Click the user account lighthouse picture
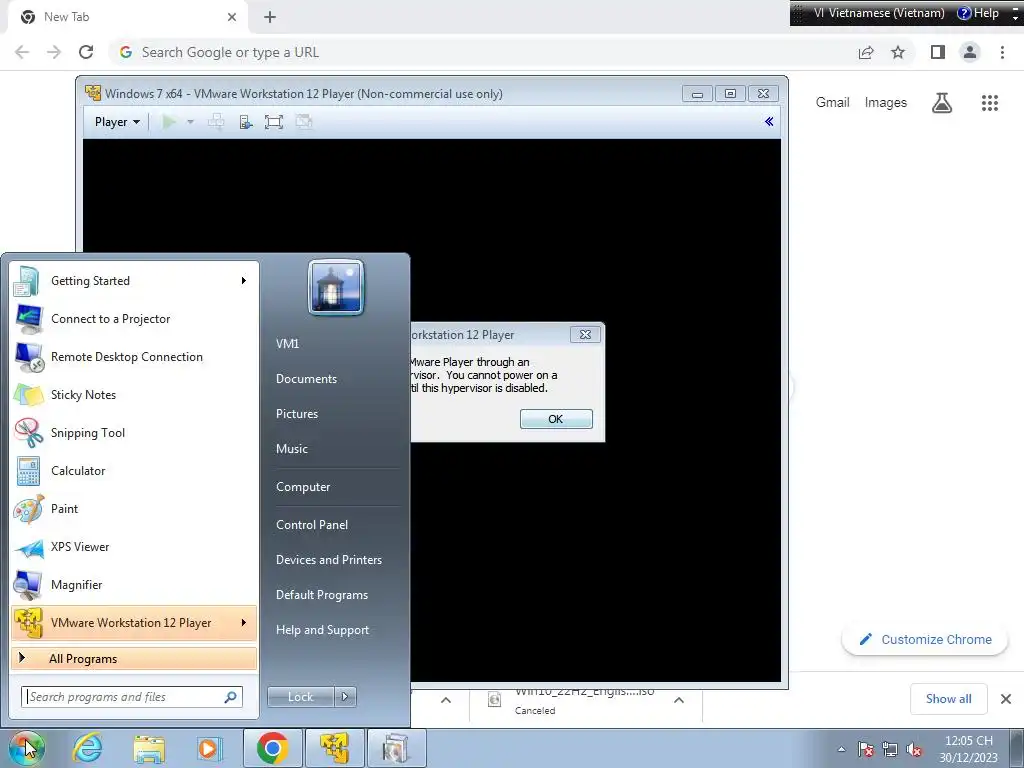1024x768 pixels. [336, 287]
